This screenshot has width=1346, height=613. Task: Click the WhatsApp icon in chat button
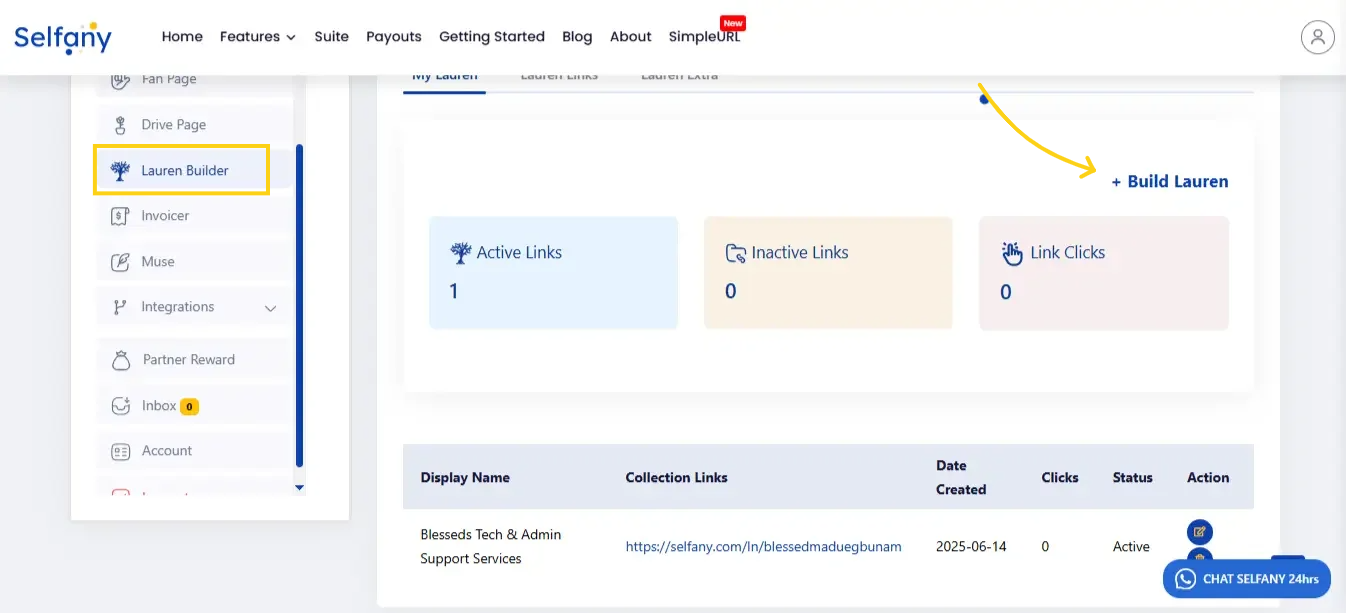(x=1186, y=579)
